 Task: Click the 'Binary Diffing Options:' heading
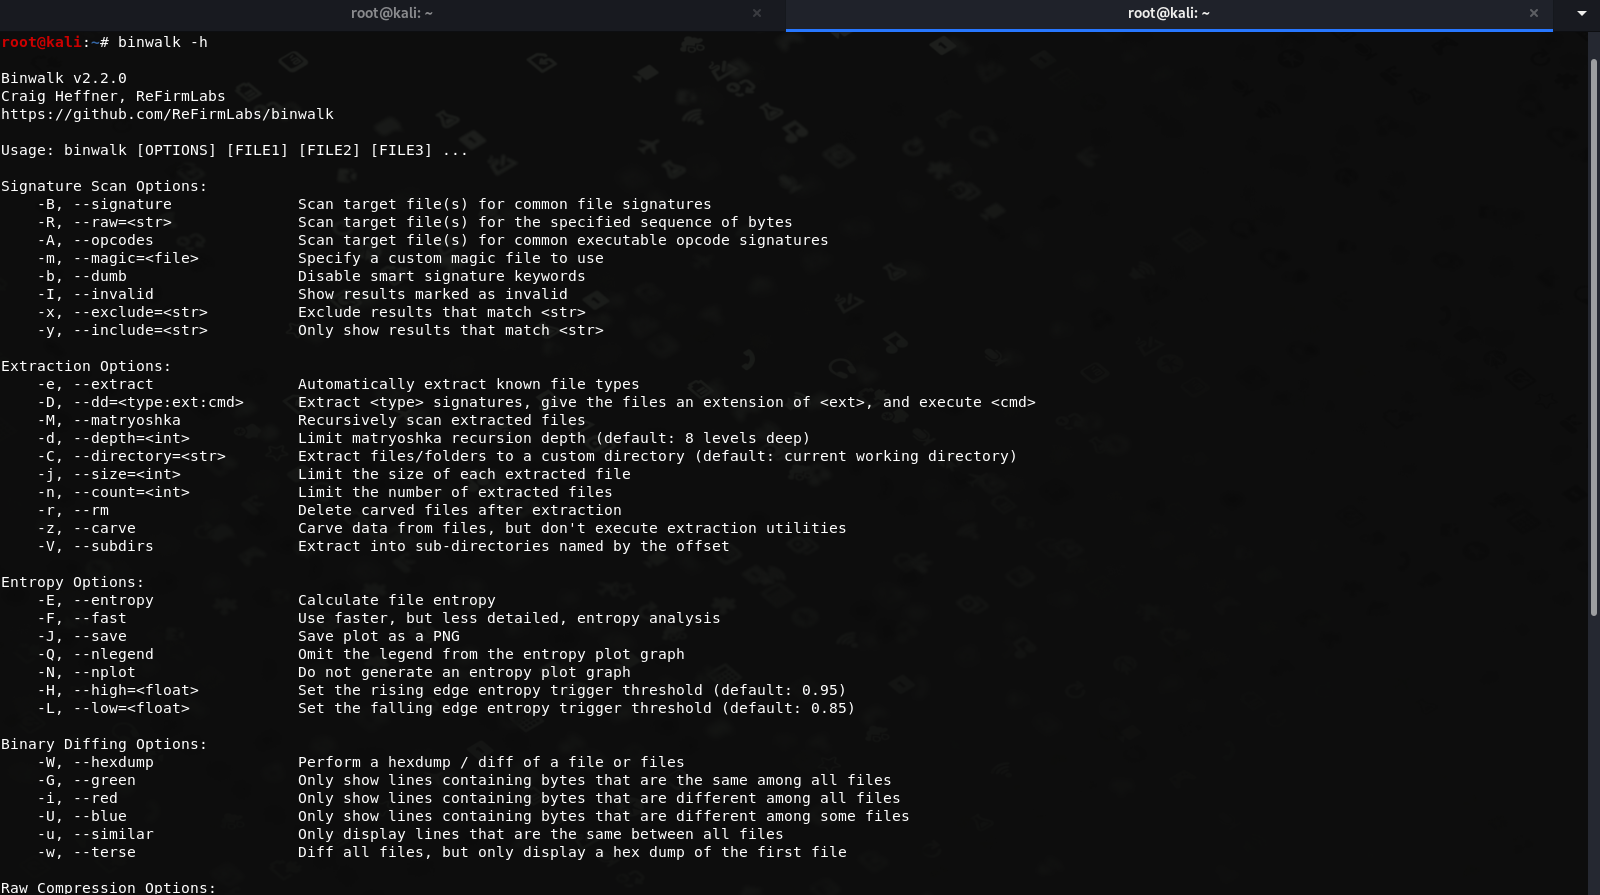104,744
